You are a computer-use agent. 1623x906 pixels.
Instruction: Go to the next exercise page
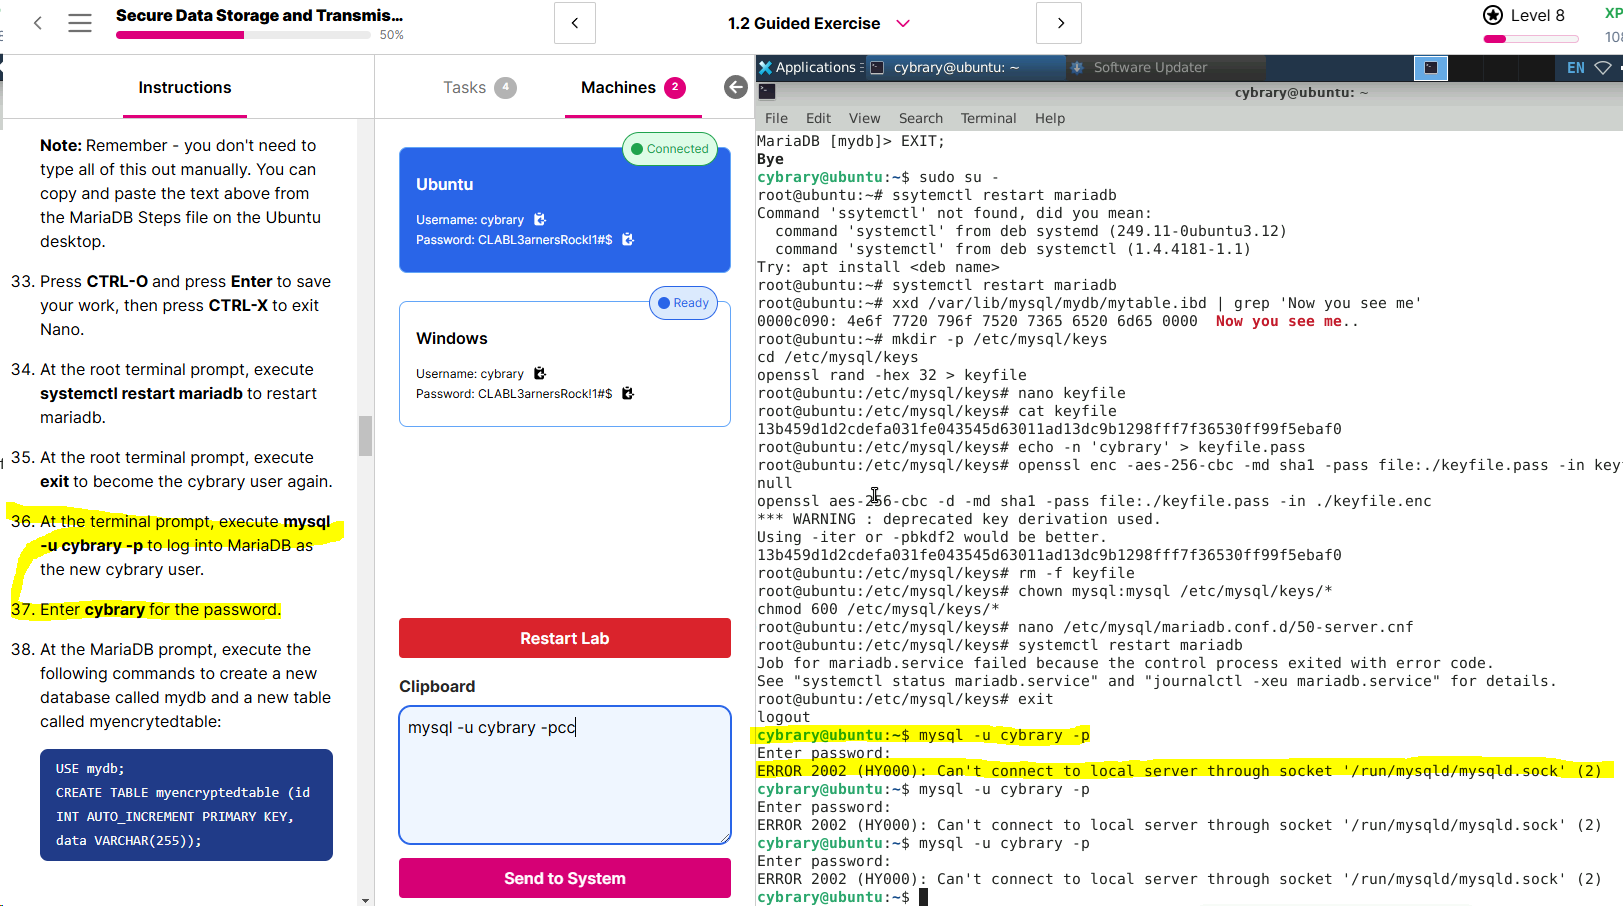1059,23
